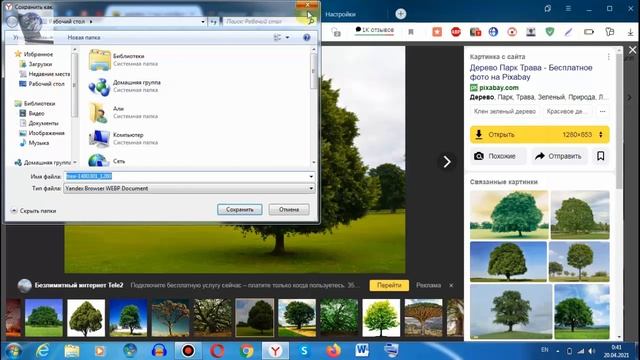The width and height of the screenshot is (640, 360).
Task: Select Библиотеки in the navigation pane tree
Action: click(x=35, y=104)
